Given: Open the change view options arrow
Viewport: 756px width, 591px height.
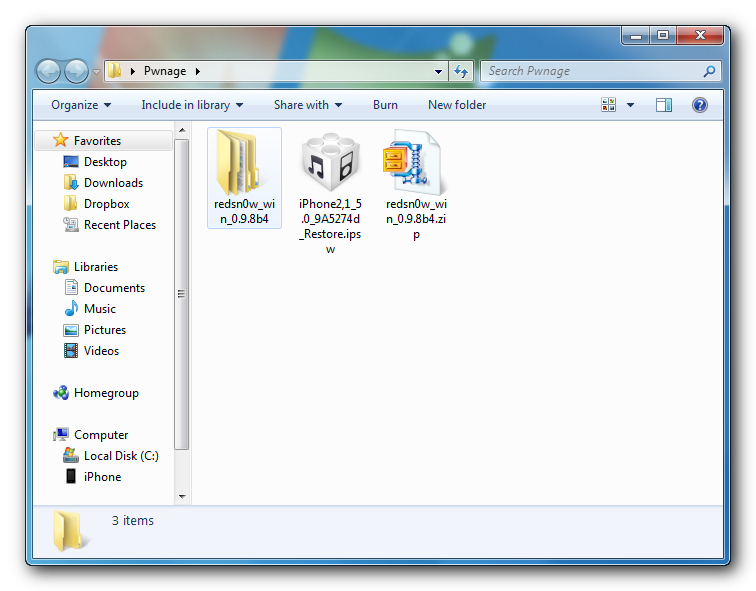Looking at the screenshot, I should [x=630, y=105].
